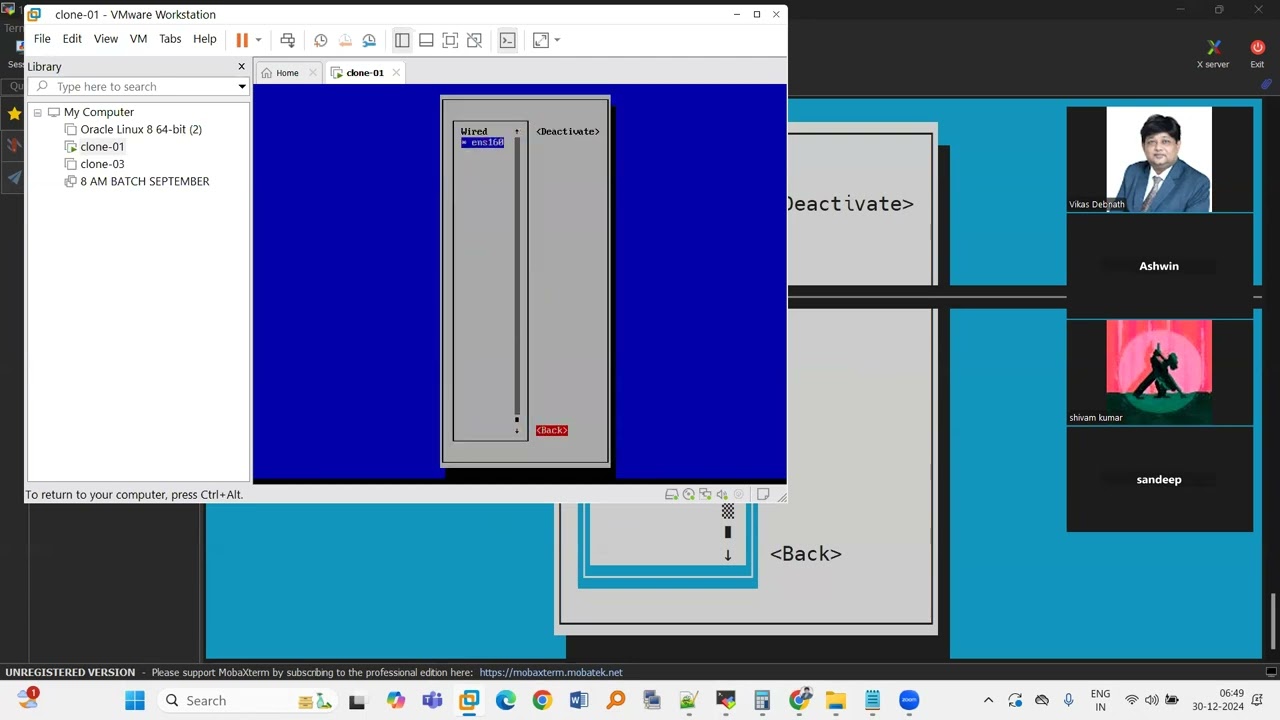Click the CD/DVD drive status icon

(689, 494)
